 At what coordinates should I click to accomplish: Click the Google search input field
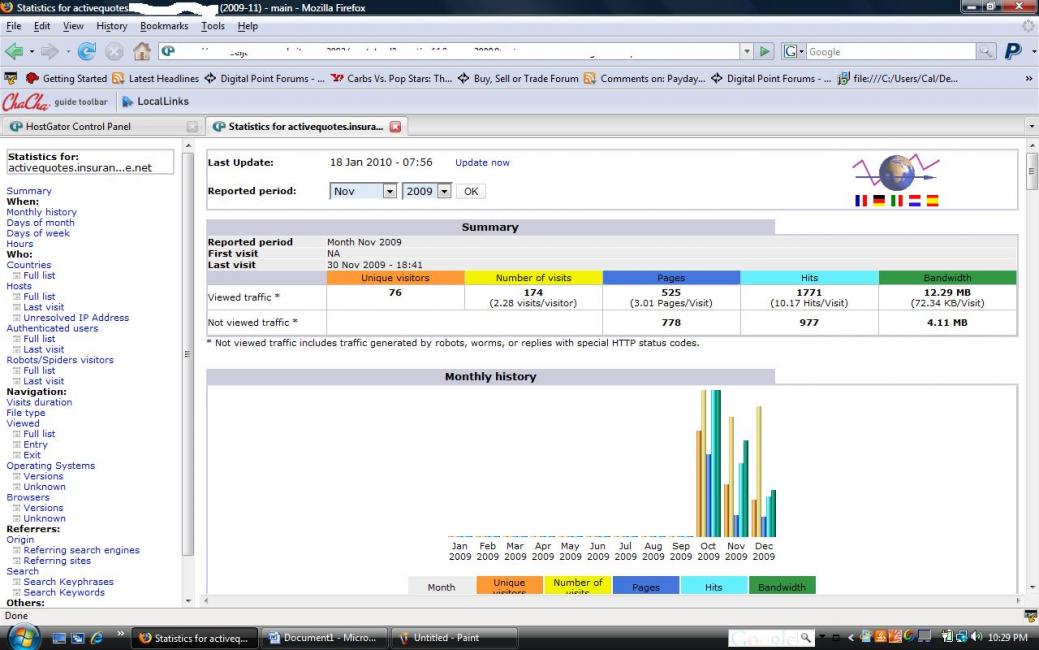coord(890,51)
